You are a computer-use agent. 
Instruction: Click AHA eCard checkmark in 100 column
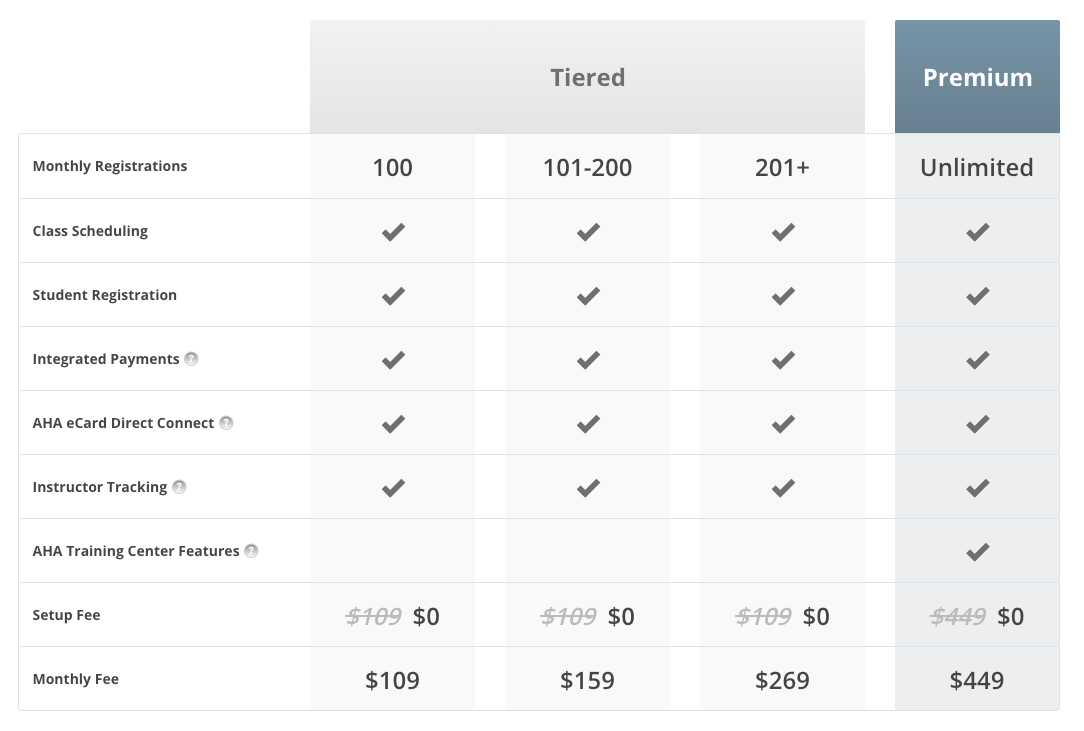click(393, 423)
